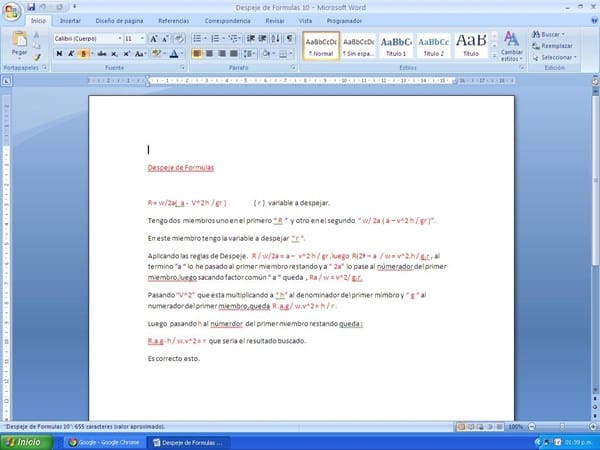This screenshot has width=600, height=450.
Task: Open the Referencias tab
Action: tap(173, 21)
